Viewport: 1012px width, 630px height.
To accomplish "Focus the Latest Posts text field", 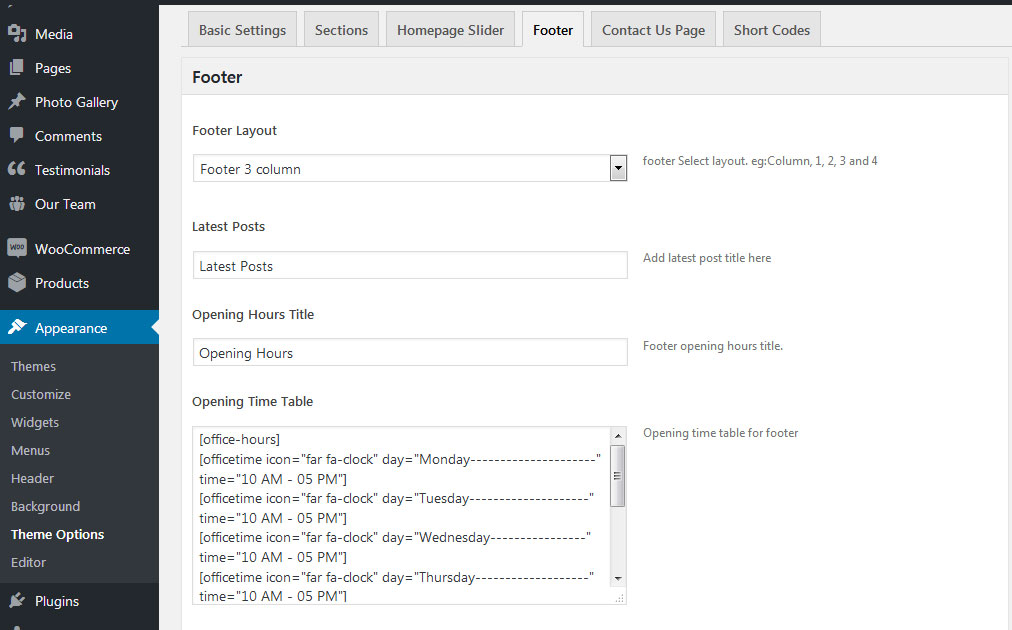I will (410, 265).
